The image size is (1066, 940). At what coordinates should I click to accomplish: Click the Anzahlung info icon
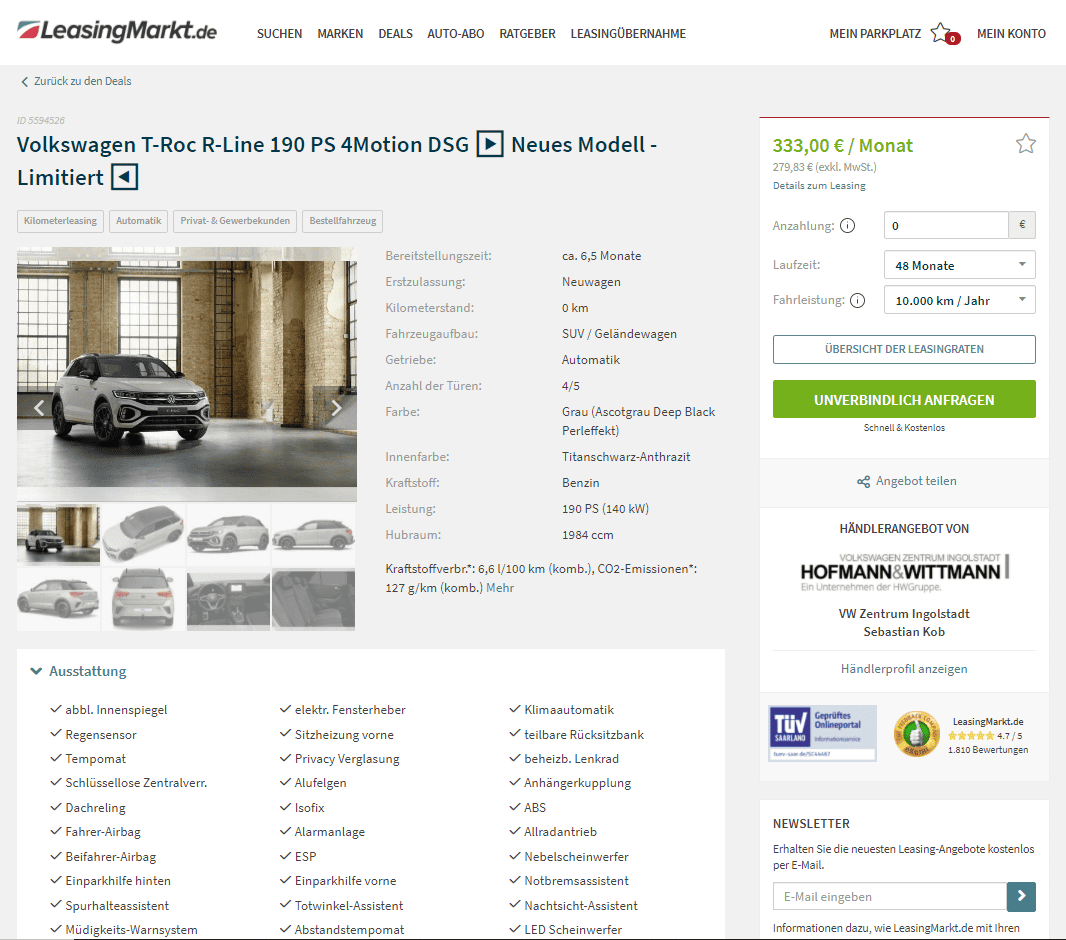847,226
